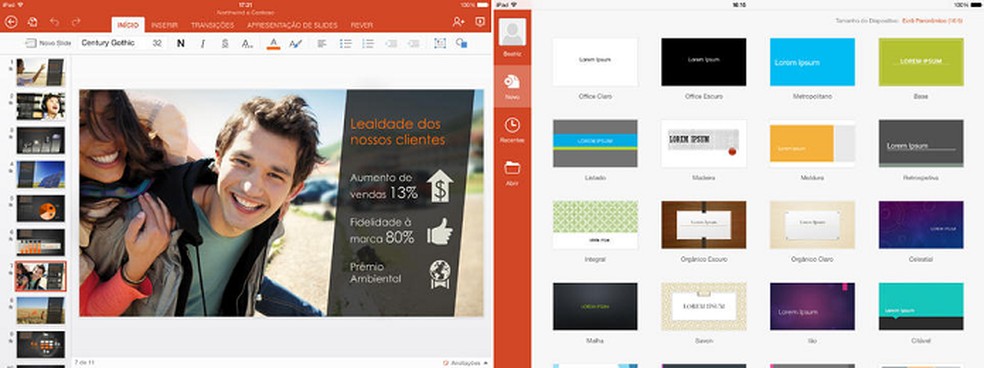Choose the Orgânico Escuro template
The width and height of the screenshot is (984, 368).
[703, 225]
